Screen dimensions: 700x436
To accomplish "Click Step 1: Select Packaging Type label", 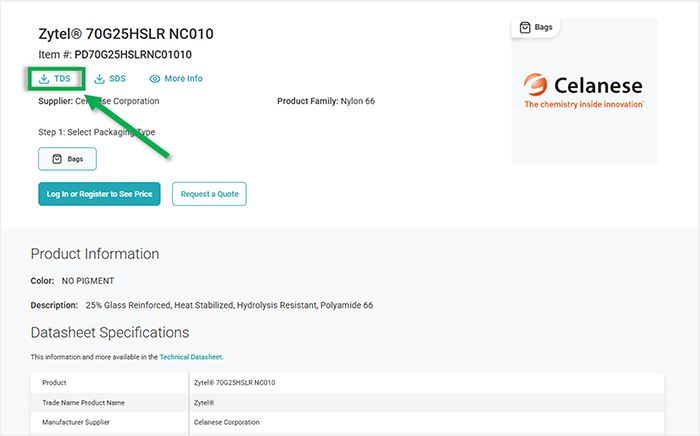I will click(97, 132).
